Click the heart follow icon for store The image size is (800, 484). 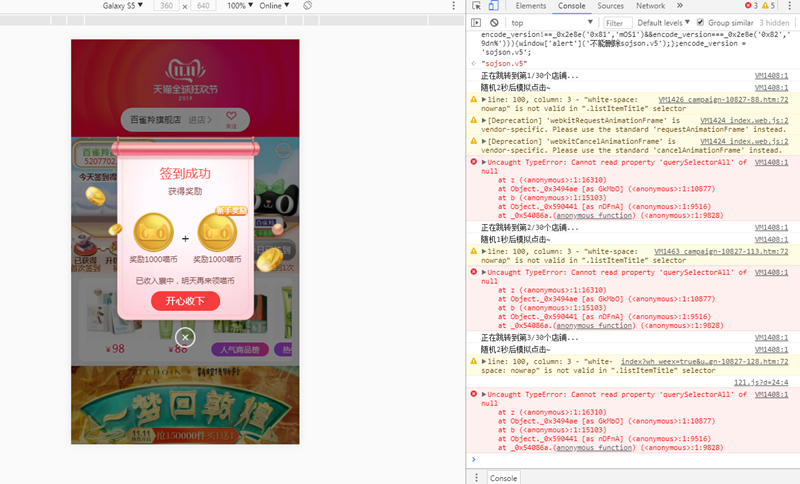[231, 118]
